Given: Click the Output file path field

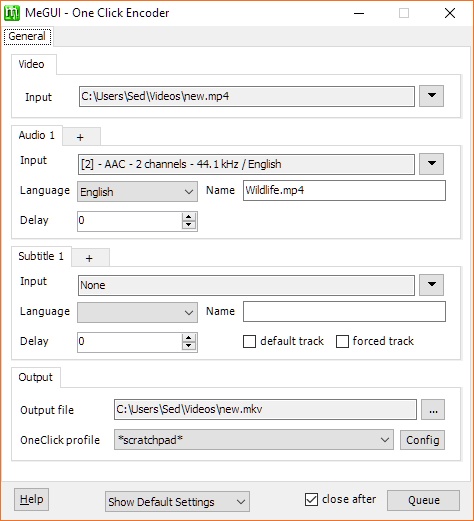Looking at the screenshot, I should [x=265, y=409].
